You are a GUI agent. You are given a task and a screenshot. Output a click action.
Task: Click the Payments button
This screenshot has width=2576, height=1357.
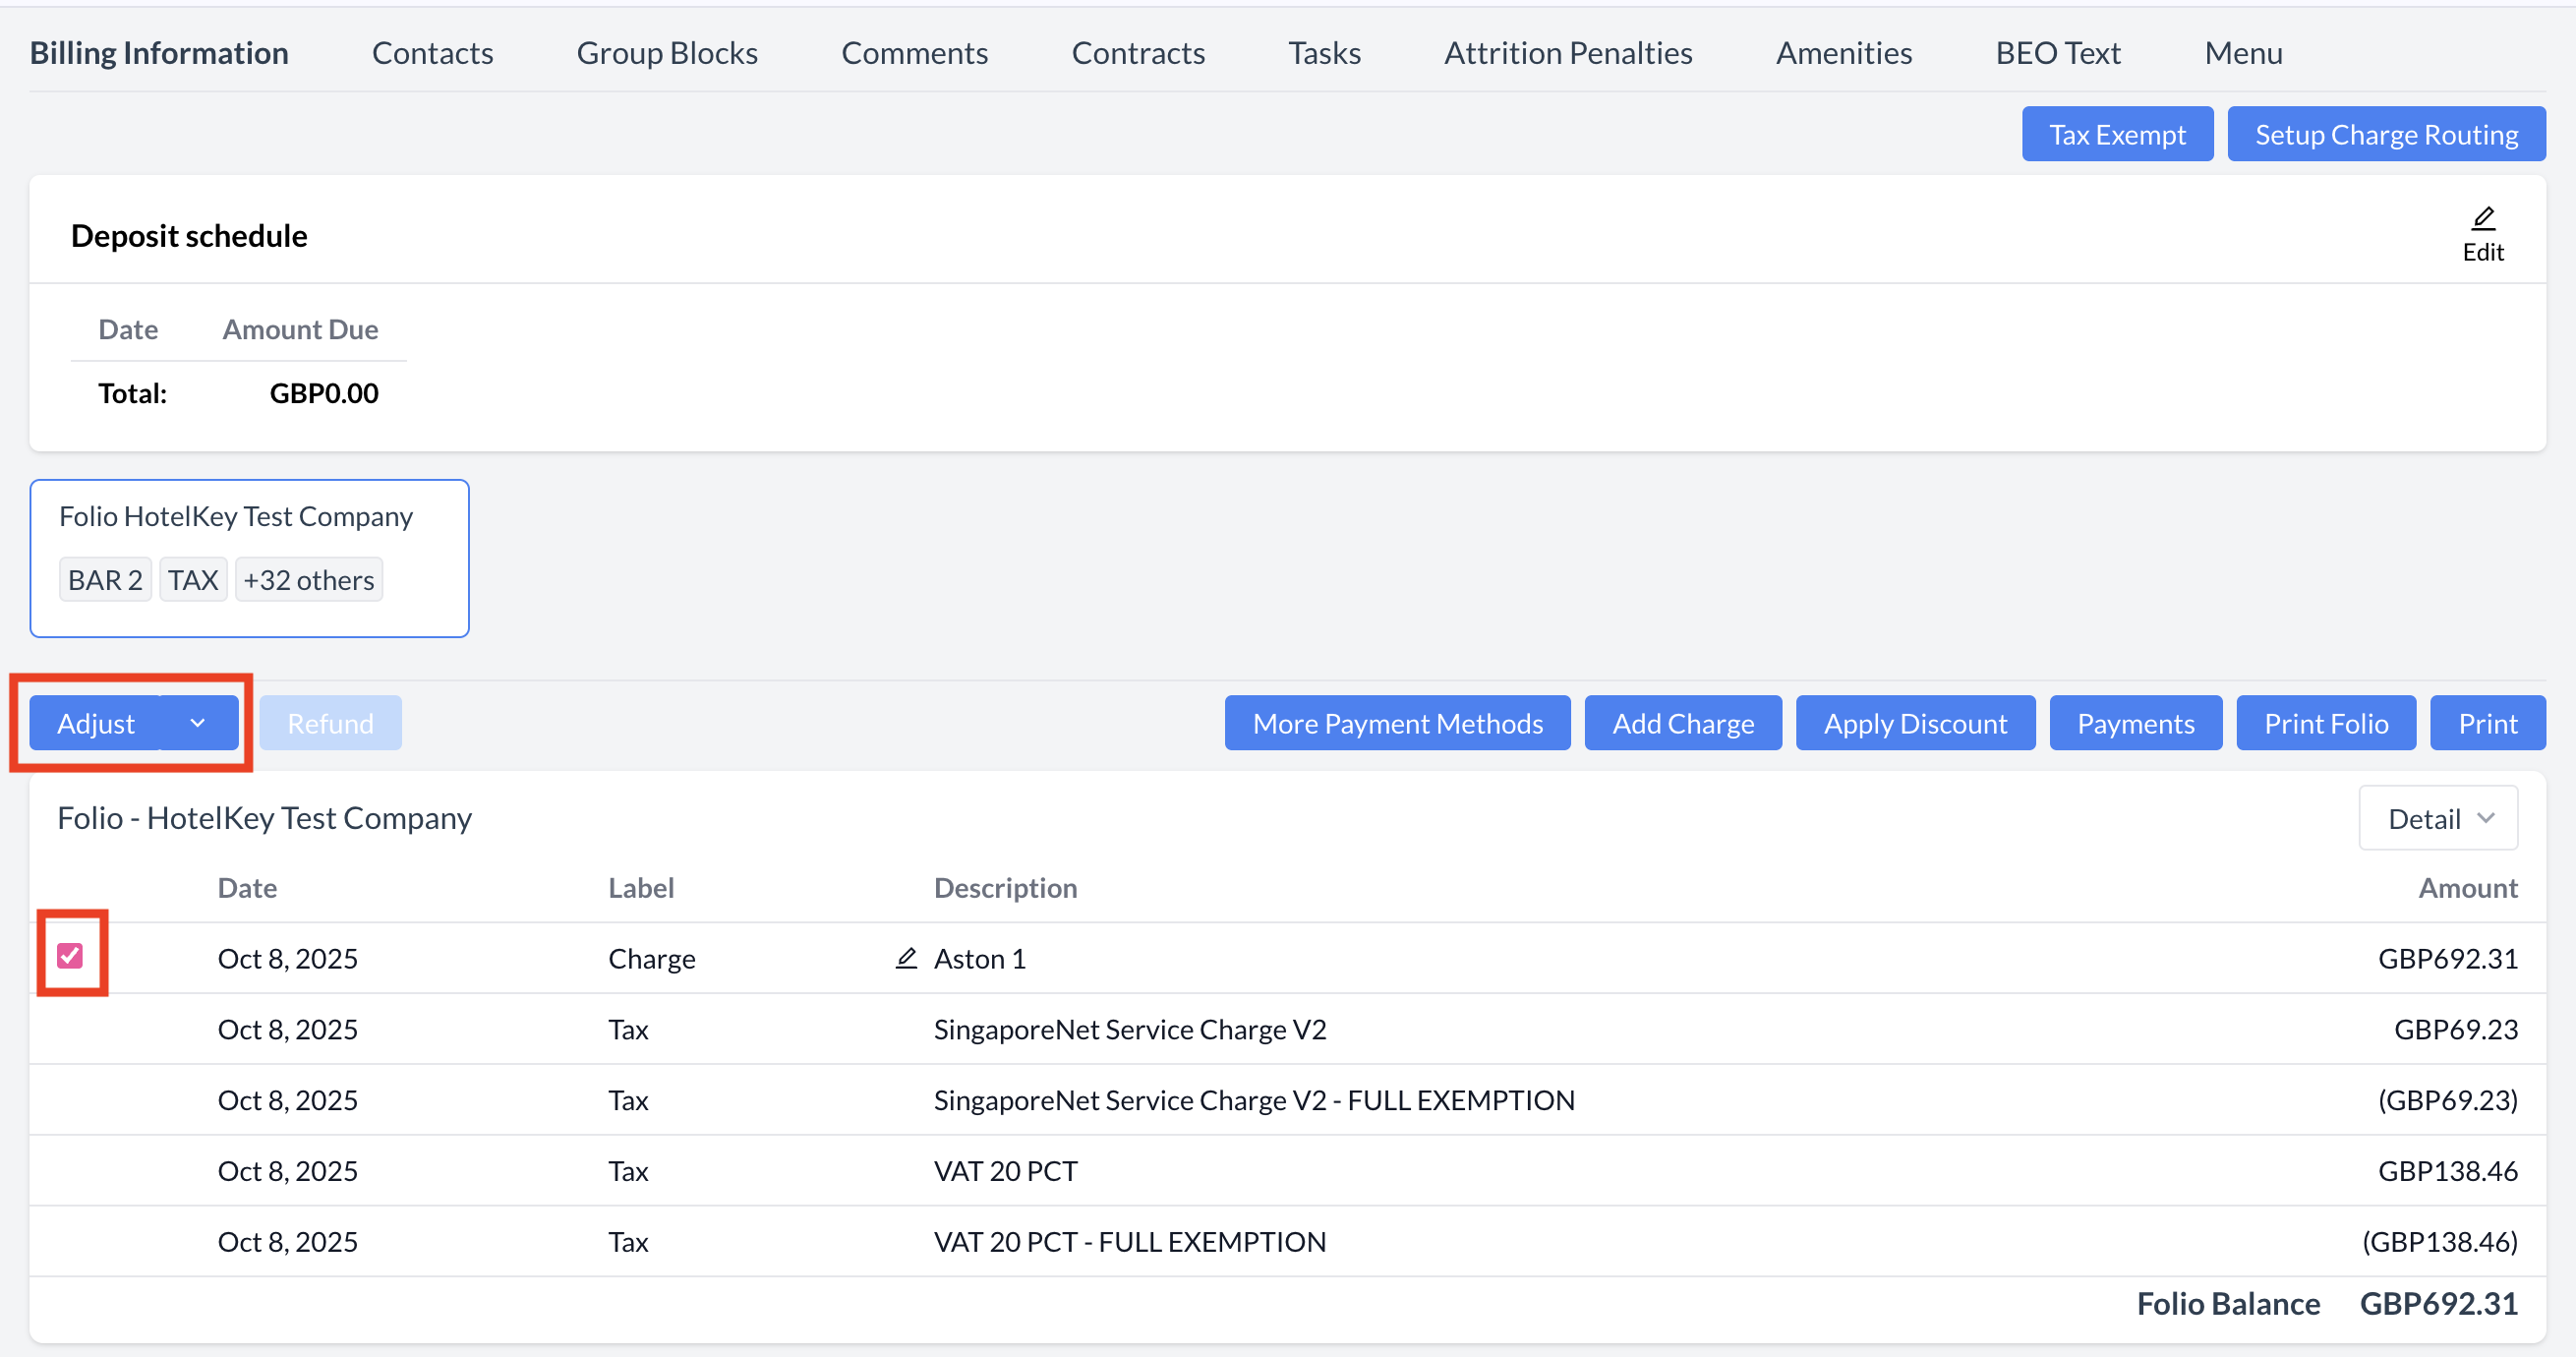[x=2135, y=723]
